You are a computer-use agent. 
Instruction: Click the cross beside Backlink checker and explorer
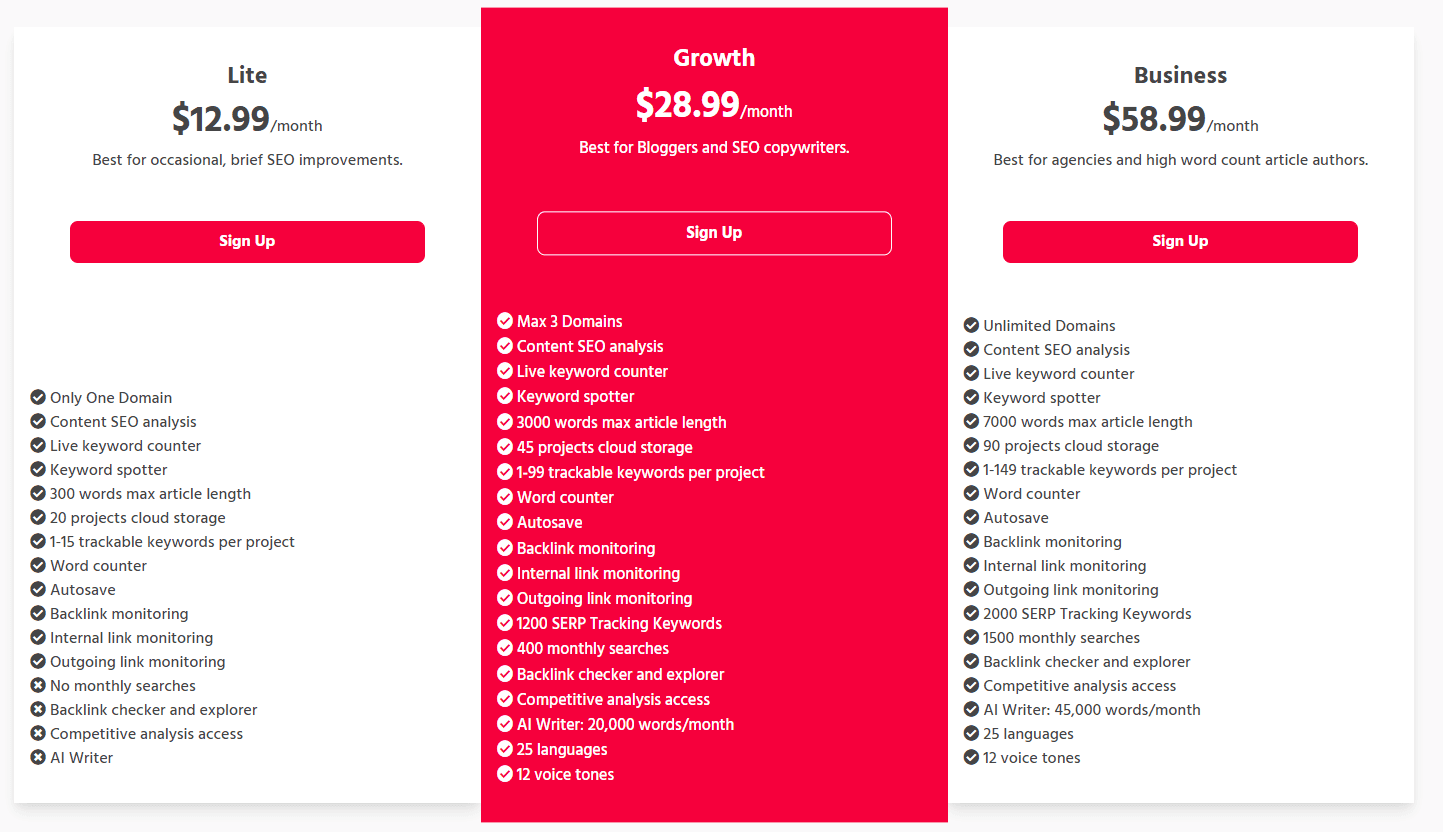coord(36,709)
